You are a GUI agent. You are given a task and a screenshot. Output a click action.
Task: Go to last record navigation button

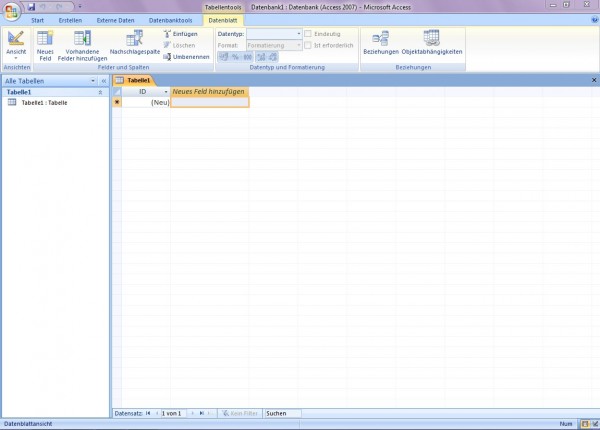202,413
